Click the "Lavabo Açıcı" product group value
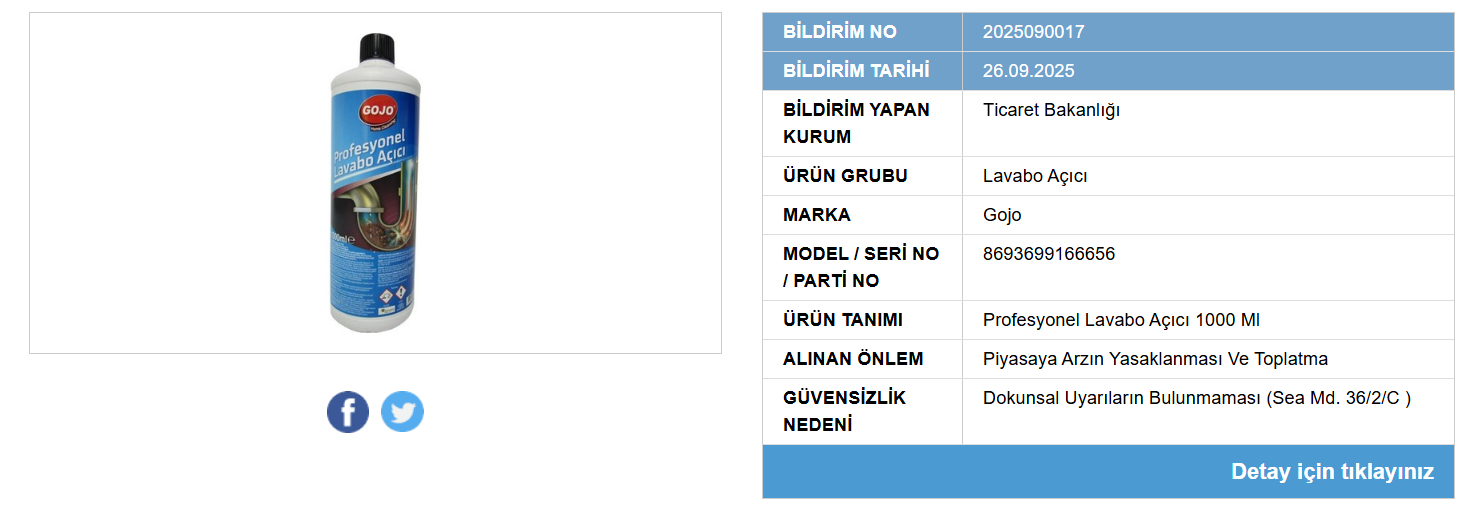 click(1035, 176)
